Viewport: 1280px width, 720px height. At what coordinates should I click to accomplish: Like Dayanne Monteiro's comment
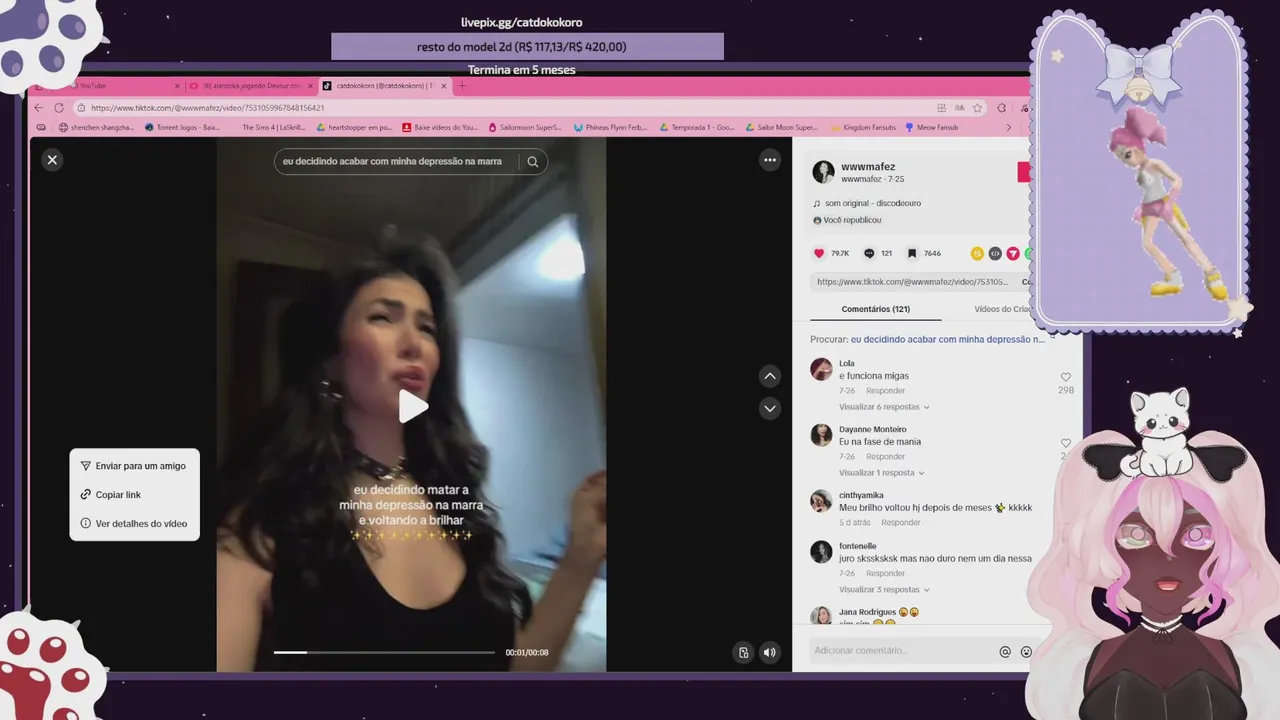1065,443
